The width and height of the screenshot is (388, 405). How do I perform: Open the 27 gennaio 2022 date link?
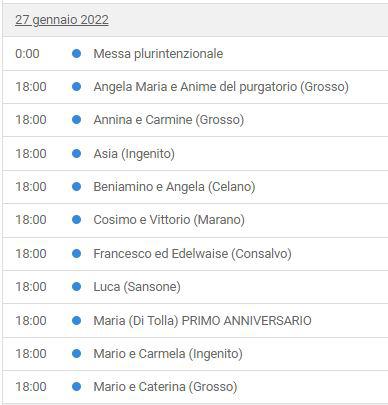point(62,20)
